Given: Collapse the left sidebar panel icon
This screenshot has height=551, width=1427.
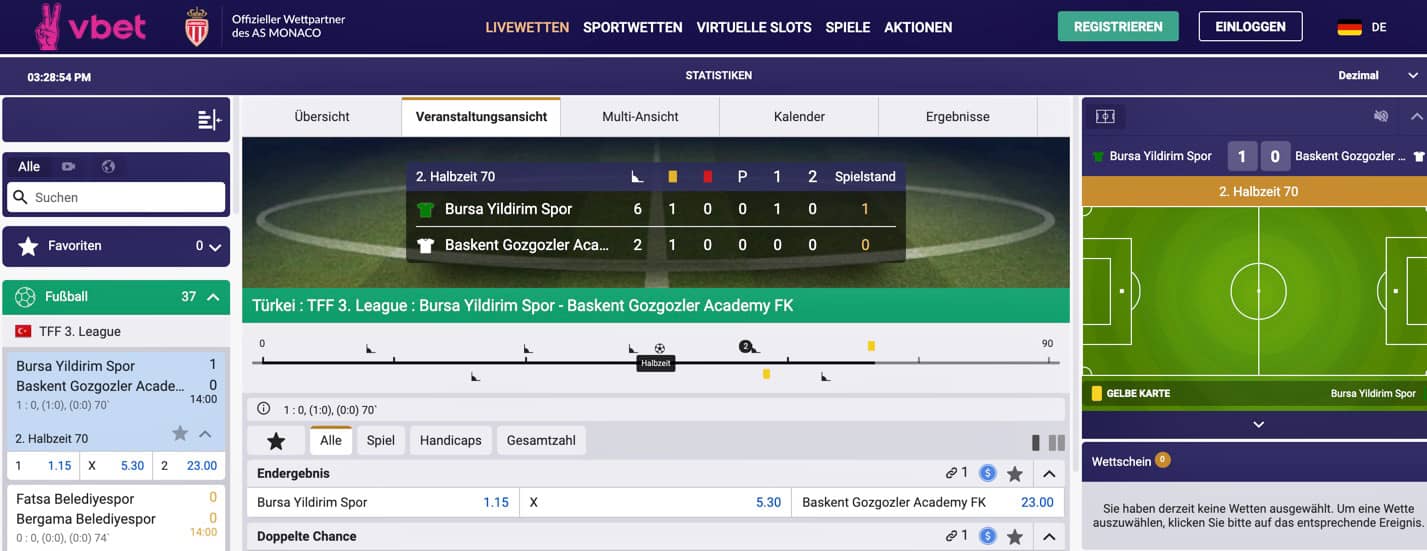Looking at the screenshot, I should coord(209,120).
